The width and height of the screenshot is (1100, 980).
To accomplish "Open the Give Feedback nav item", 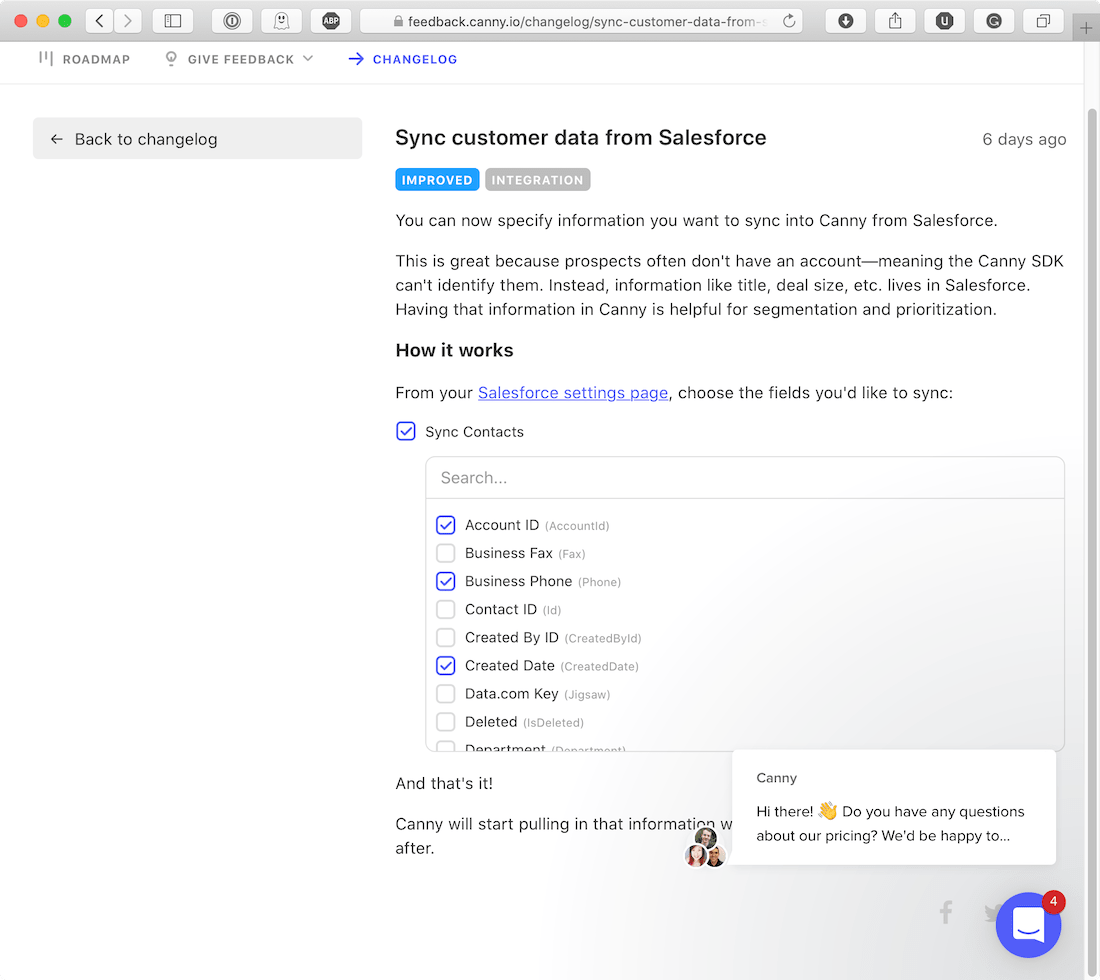I will 239,59.
